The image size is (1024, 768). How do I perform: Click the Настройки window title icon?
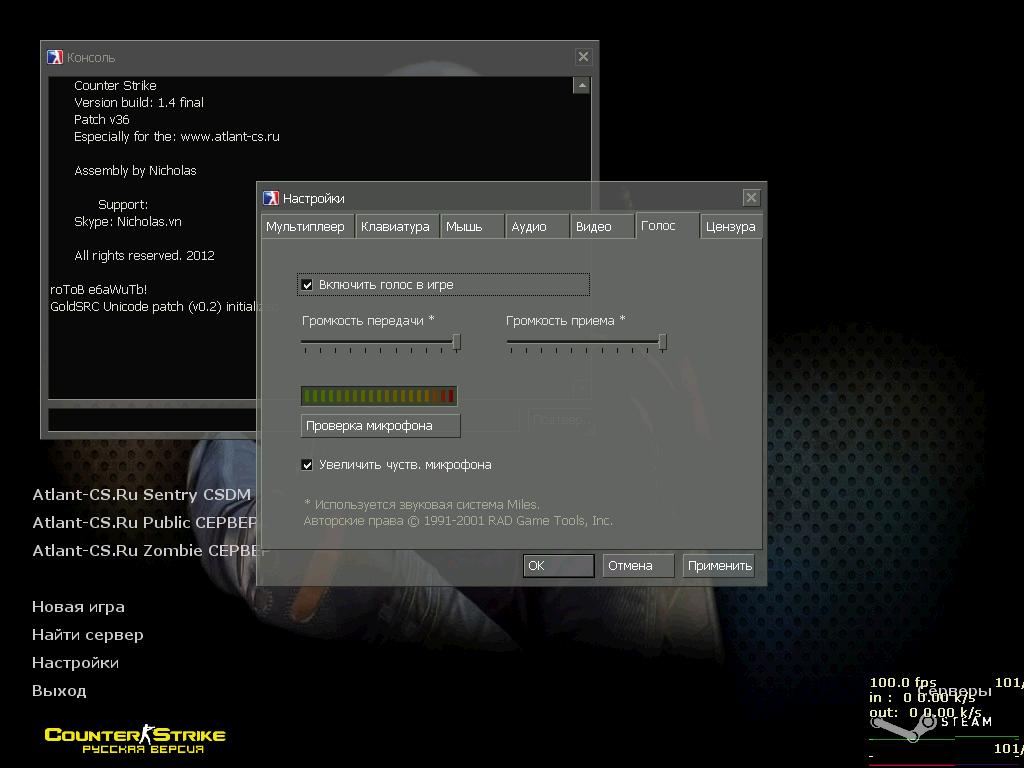click(x=271, y=198)
